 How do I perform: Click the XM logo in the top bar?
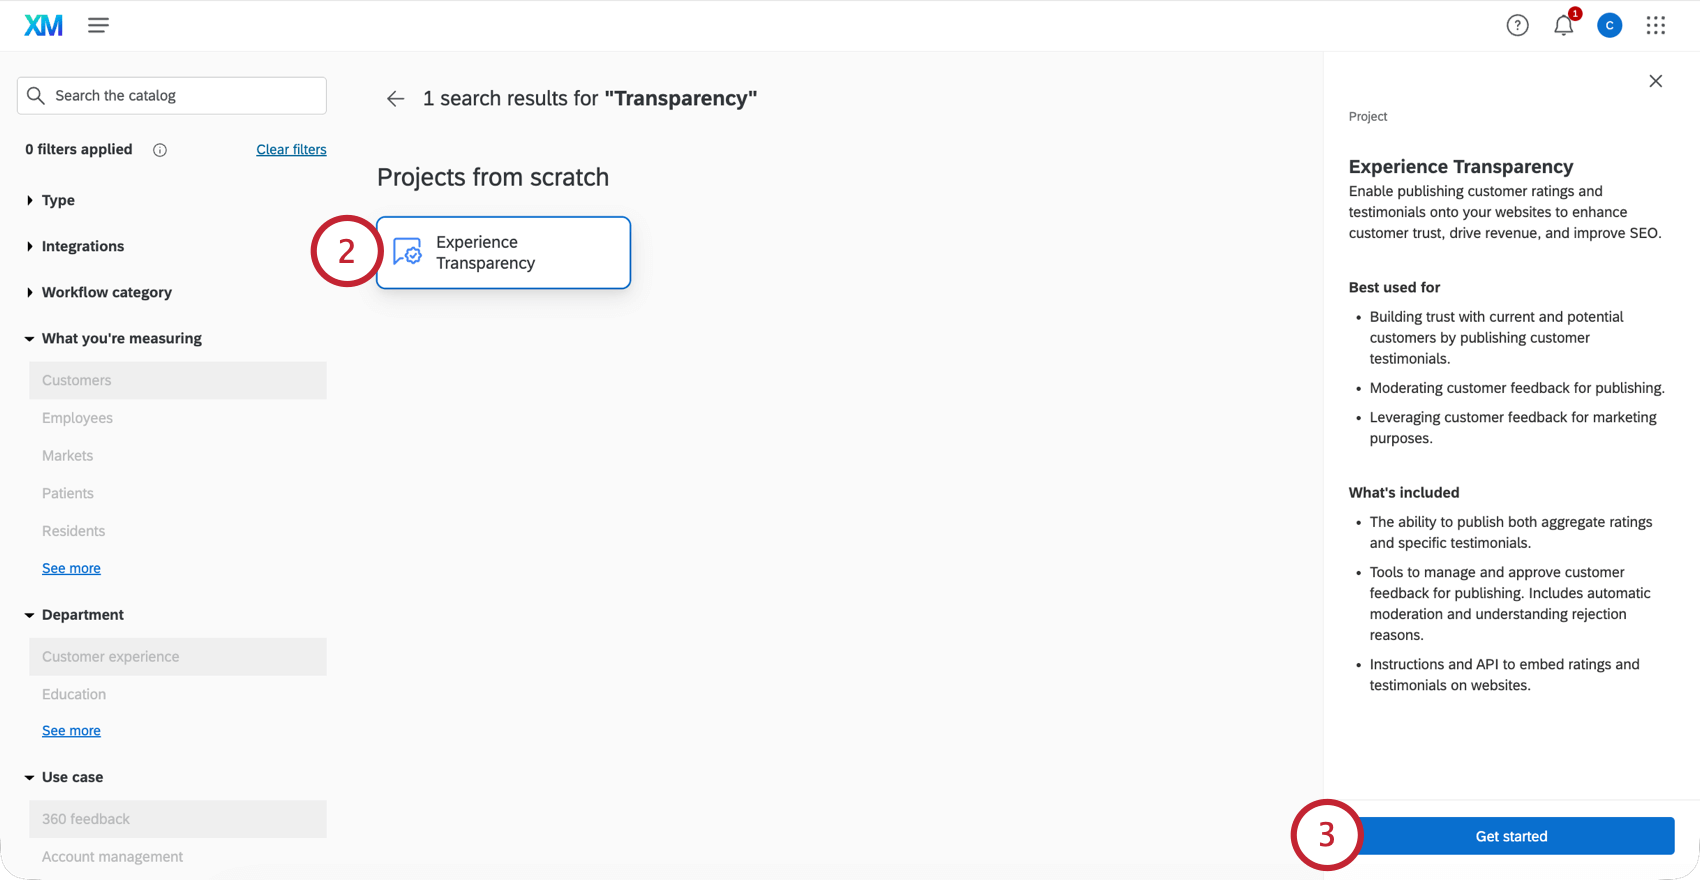point(43,25)
